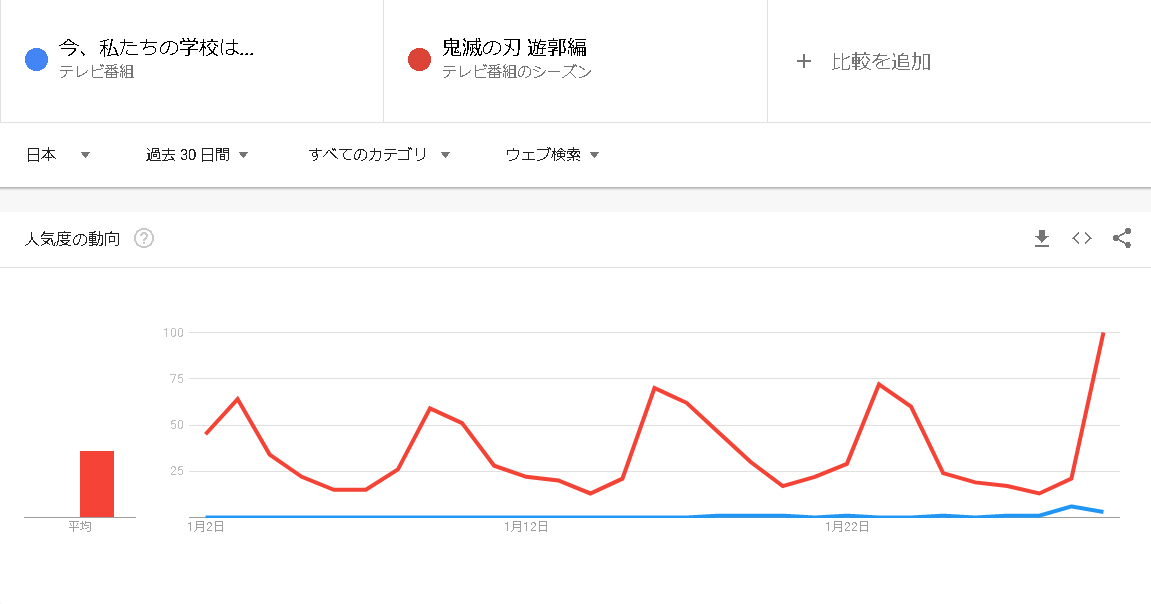Click the red 平均 average bar
Viewport: 1151px width, 604px height.
pyautogui.click(x=97, y=484)
